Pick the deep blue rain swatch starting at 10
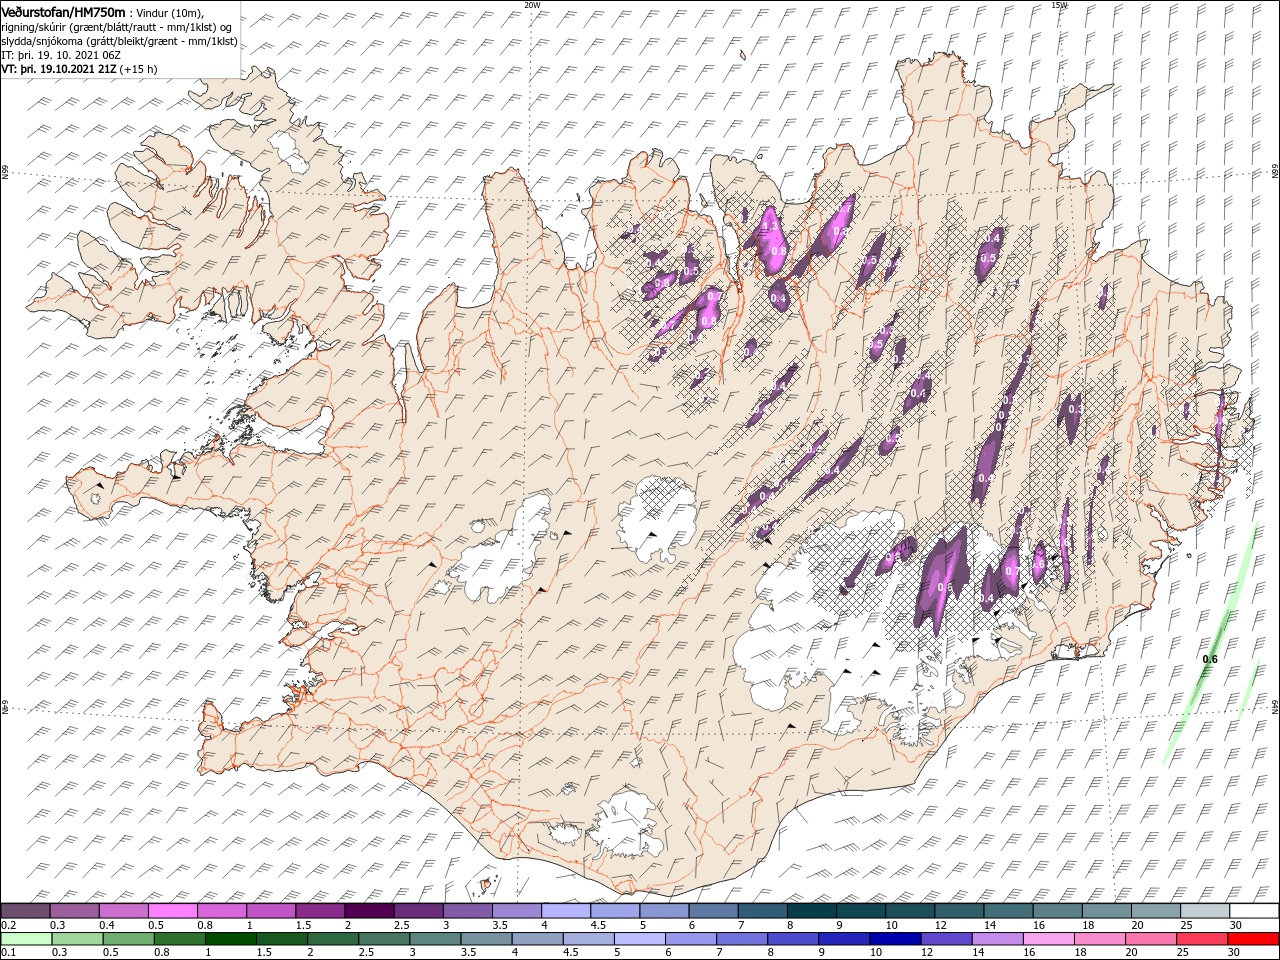The width and height of the screenshot is (1280, 960). (896, 938)
